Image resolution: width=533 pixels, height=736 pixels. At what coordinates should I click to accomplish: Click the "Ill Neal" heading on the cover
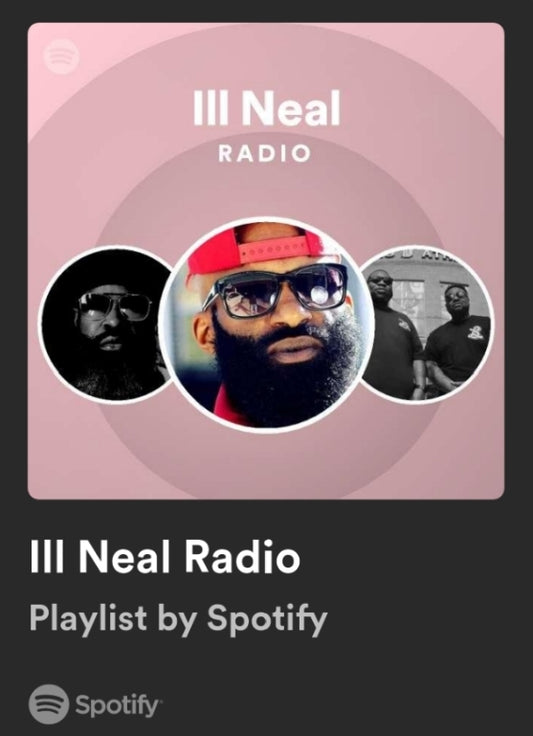pos(267,108)
